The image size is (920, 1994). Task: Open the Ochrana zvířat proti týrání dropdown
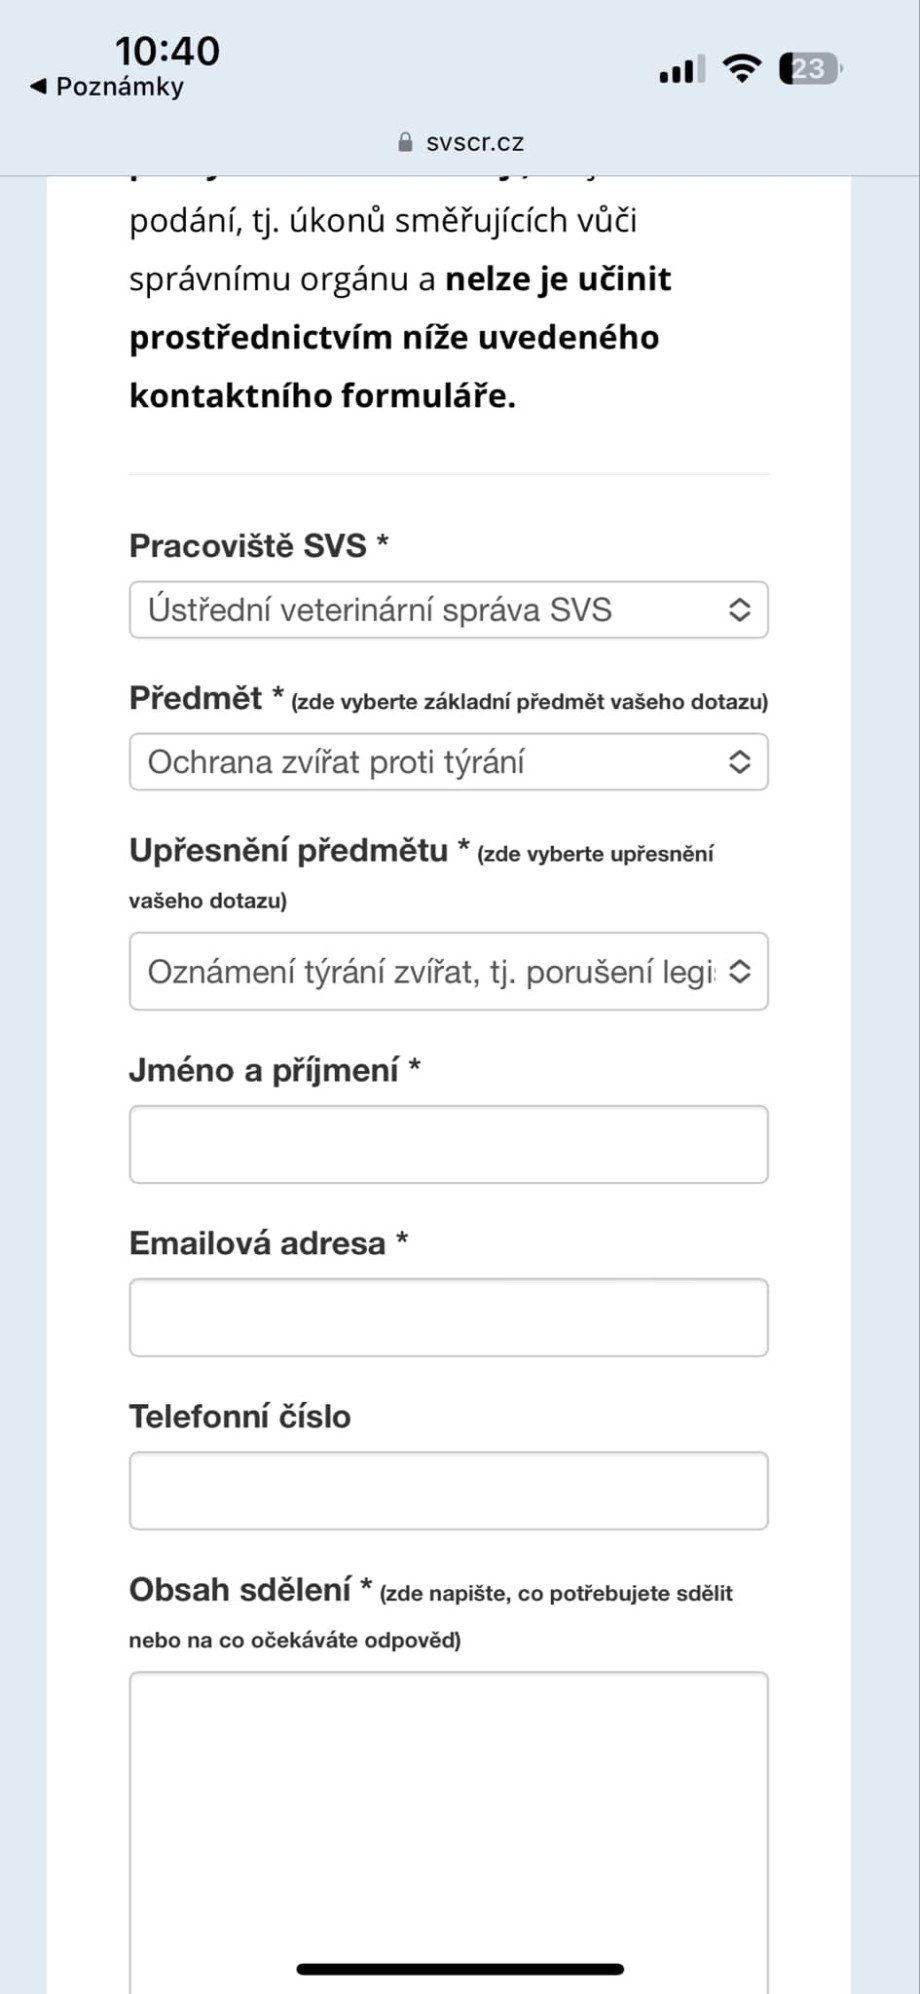(430, 762)
